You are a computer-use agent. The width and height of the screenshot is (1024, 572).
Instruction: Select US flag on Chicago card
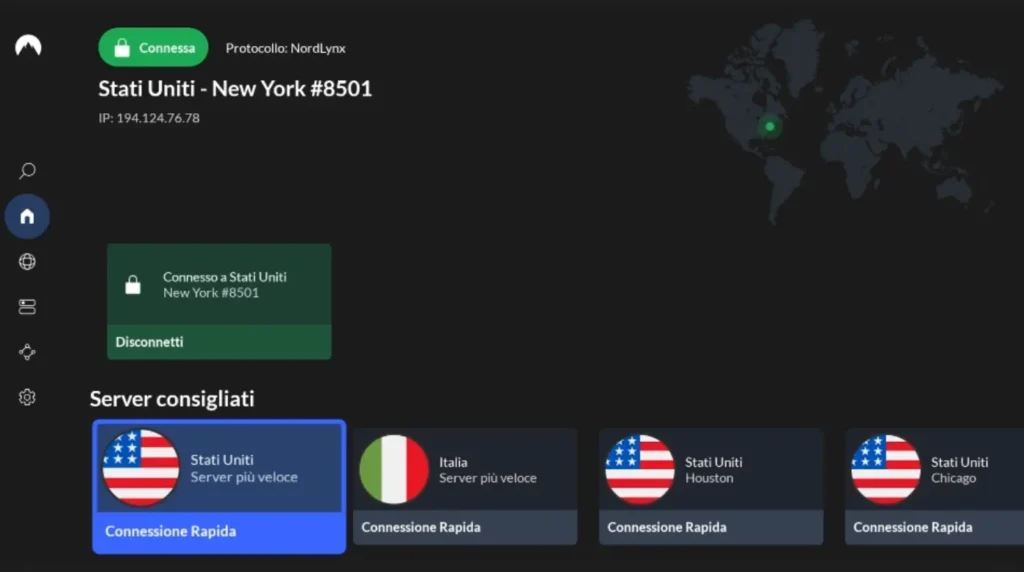tap(886, 469)
